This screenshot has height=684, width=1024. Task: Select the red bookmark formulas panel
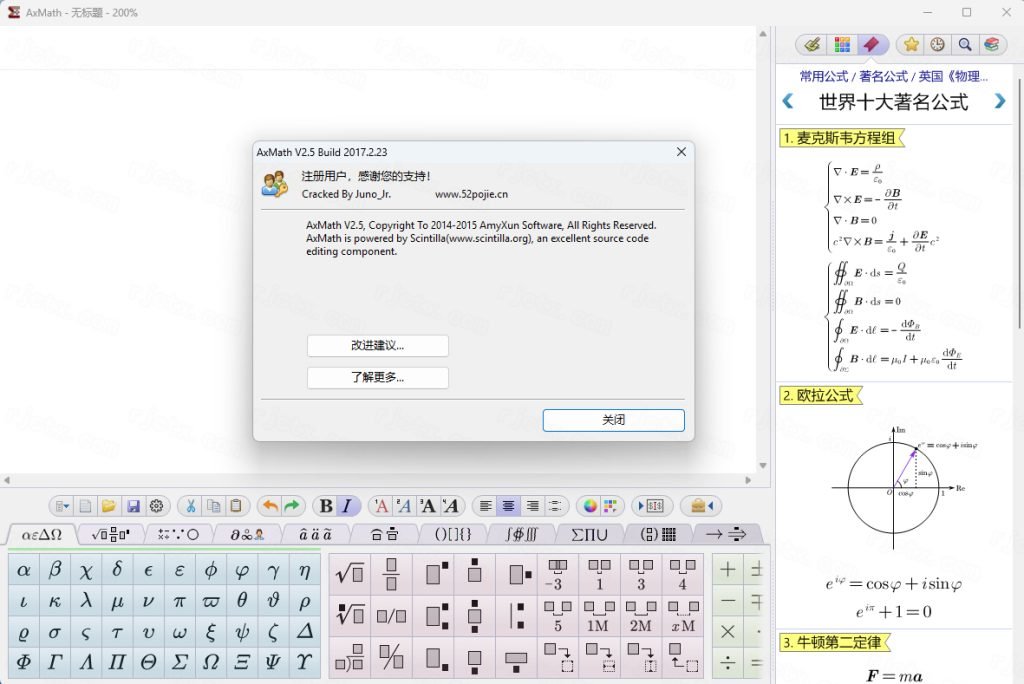[x=871, y=44]
